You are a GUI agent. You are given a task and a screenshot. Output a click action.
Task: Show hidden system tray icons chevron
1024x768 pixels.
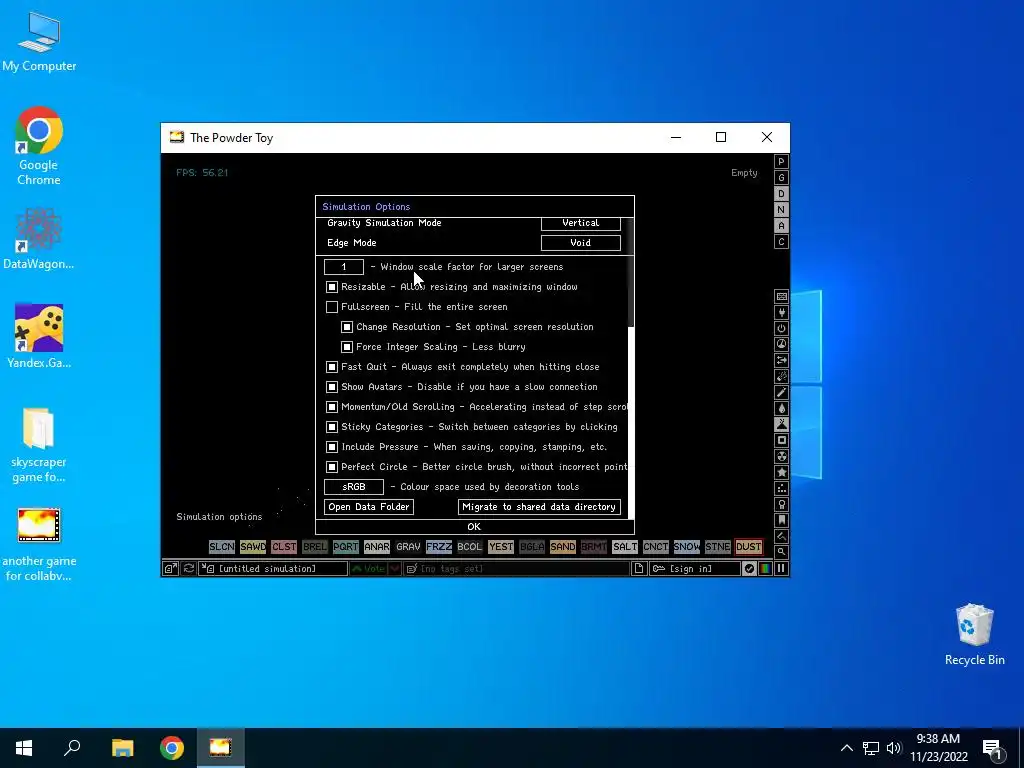[x=846, y=748]
